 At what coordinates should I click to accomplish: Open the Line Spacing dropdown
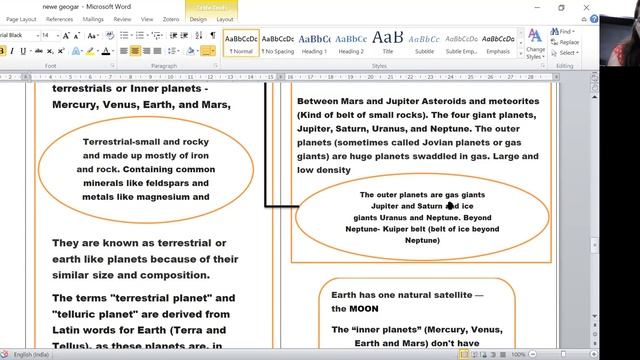pyautogui.click(x=179, y=51)
